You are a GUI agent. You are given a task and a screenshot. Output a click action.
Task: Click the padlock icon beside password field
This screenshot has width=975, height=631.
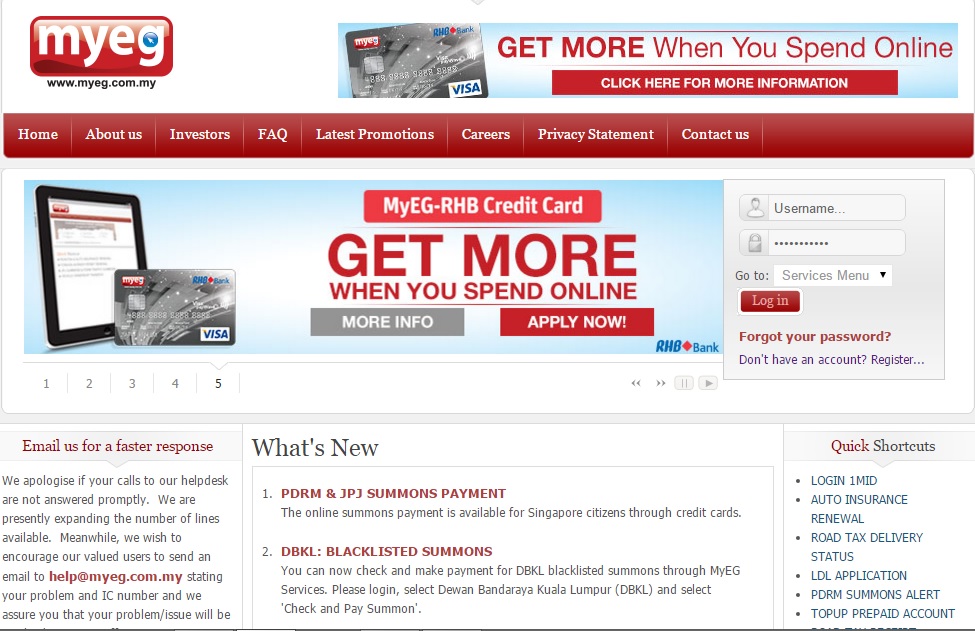[x=755, y=243]
